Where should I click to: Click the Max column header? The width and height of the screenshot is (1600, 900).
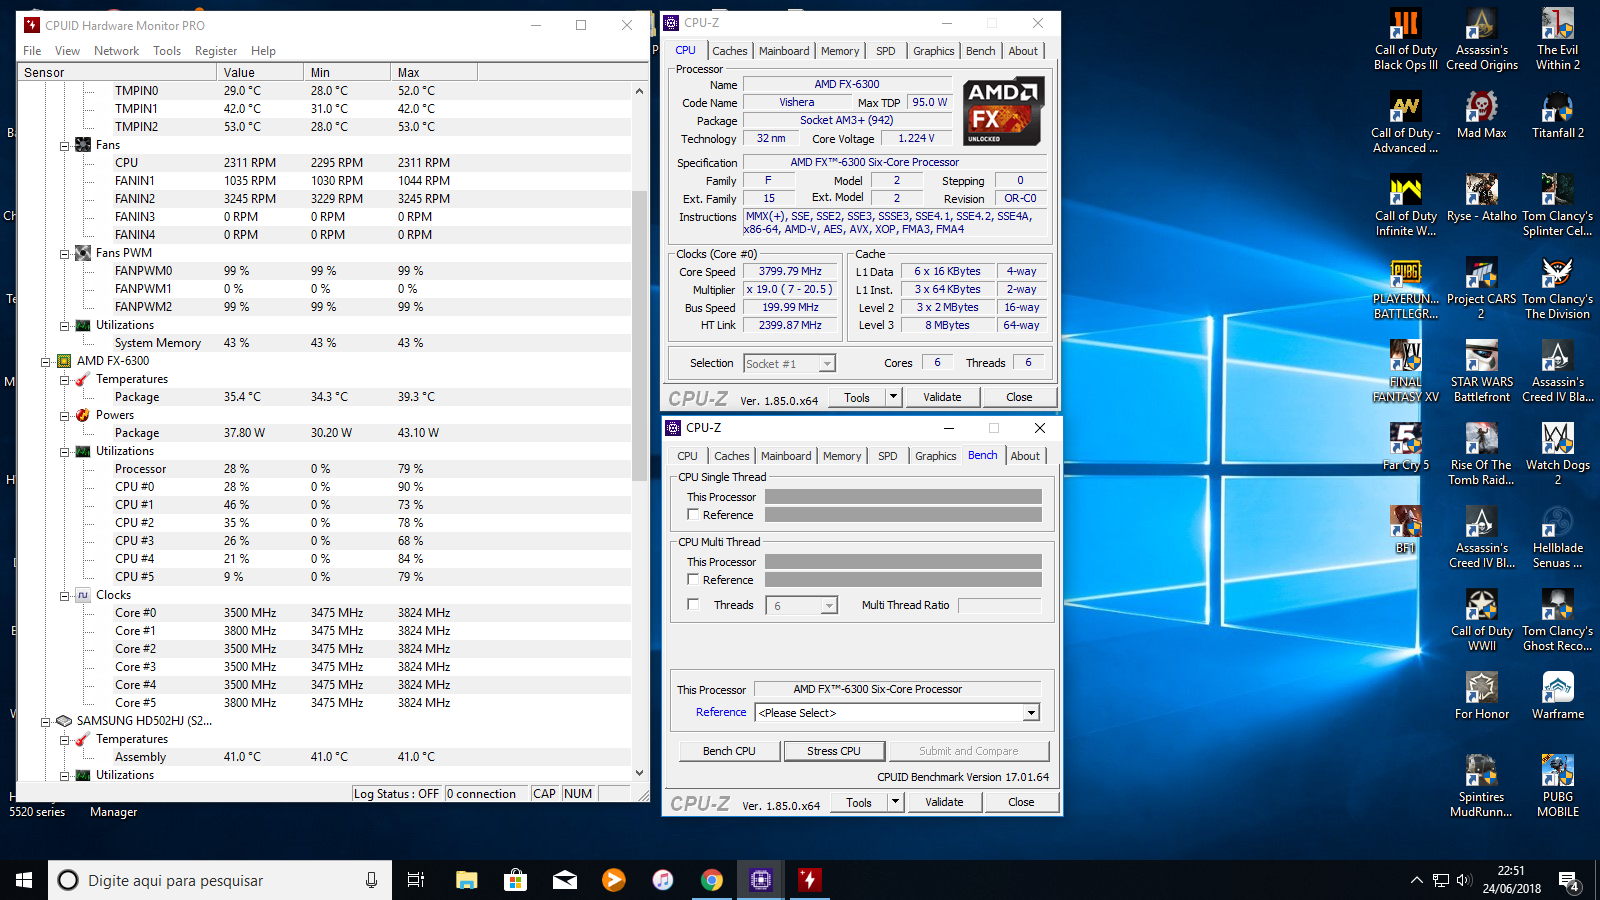[x=434, y=72]
